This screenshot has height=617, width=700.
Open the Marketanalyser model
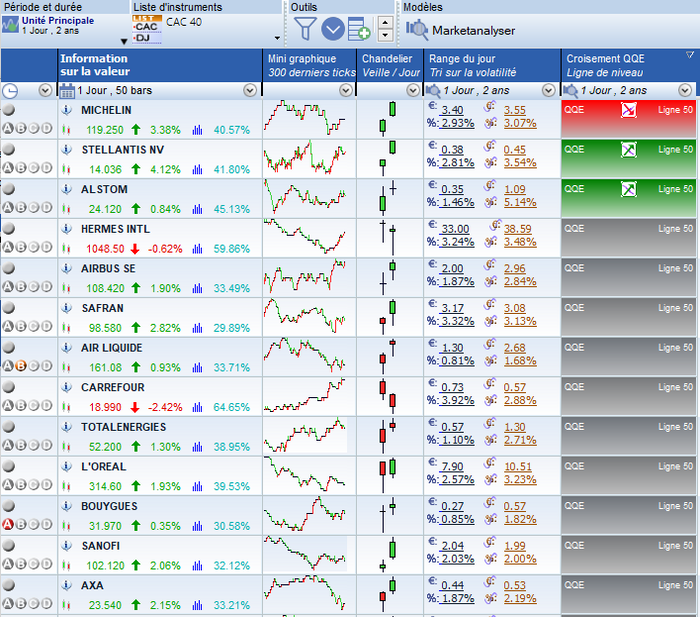(x=460, y=30)
